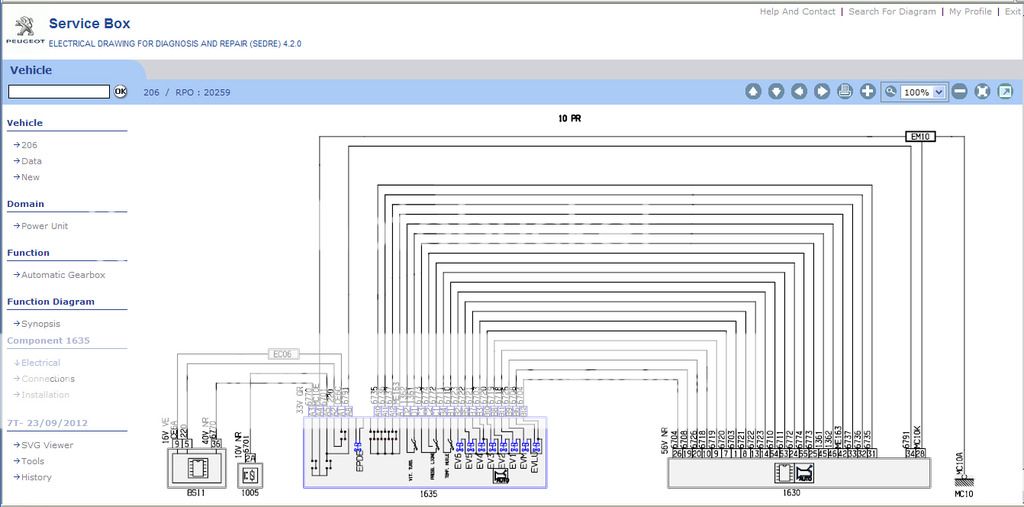Pan the diagram right with the right arrow
The height and width of the screenshot is (507, 1024).
[822, 91]
